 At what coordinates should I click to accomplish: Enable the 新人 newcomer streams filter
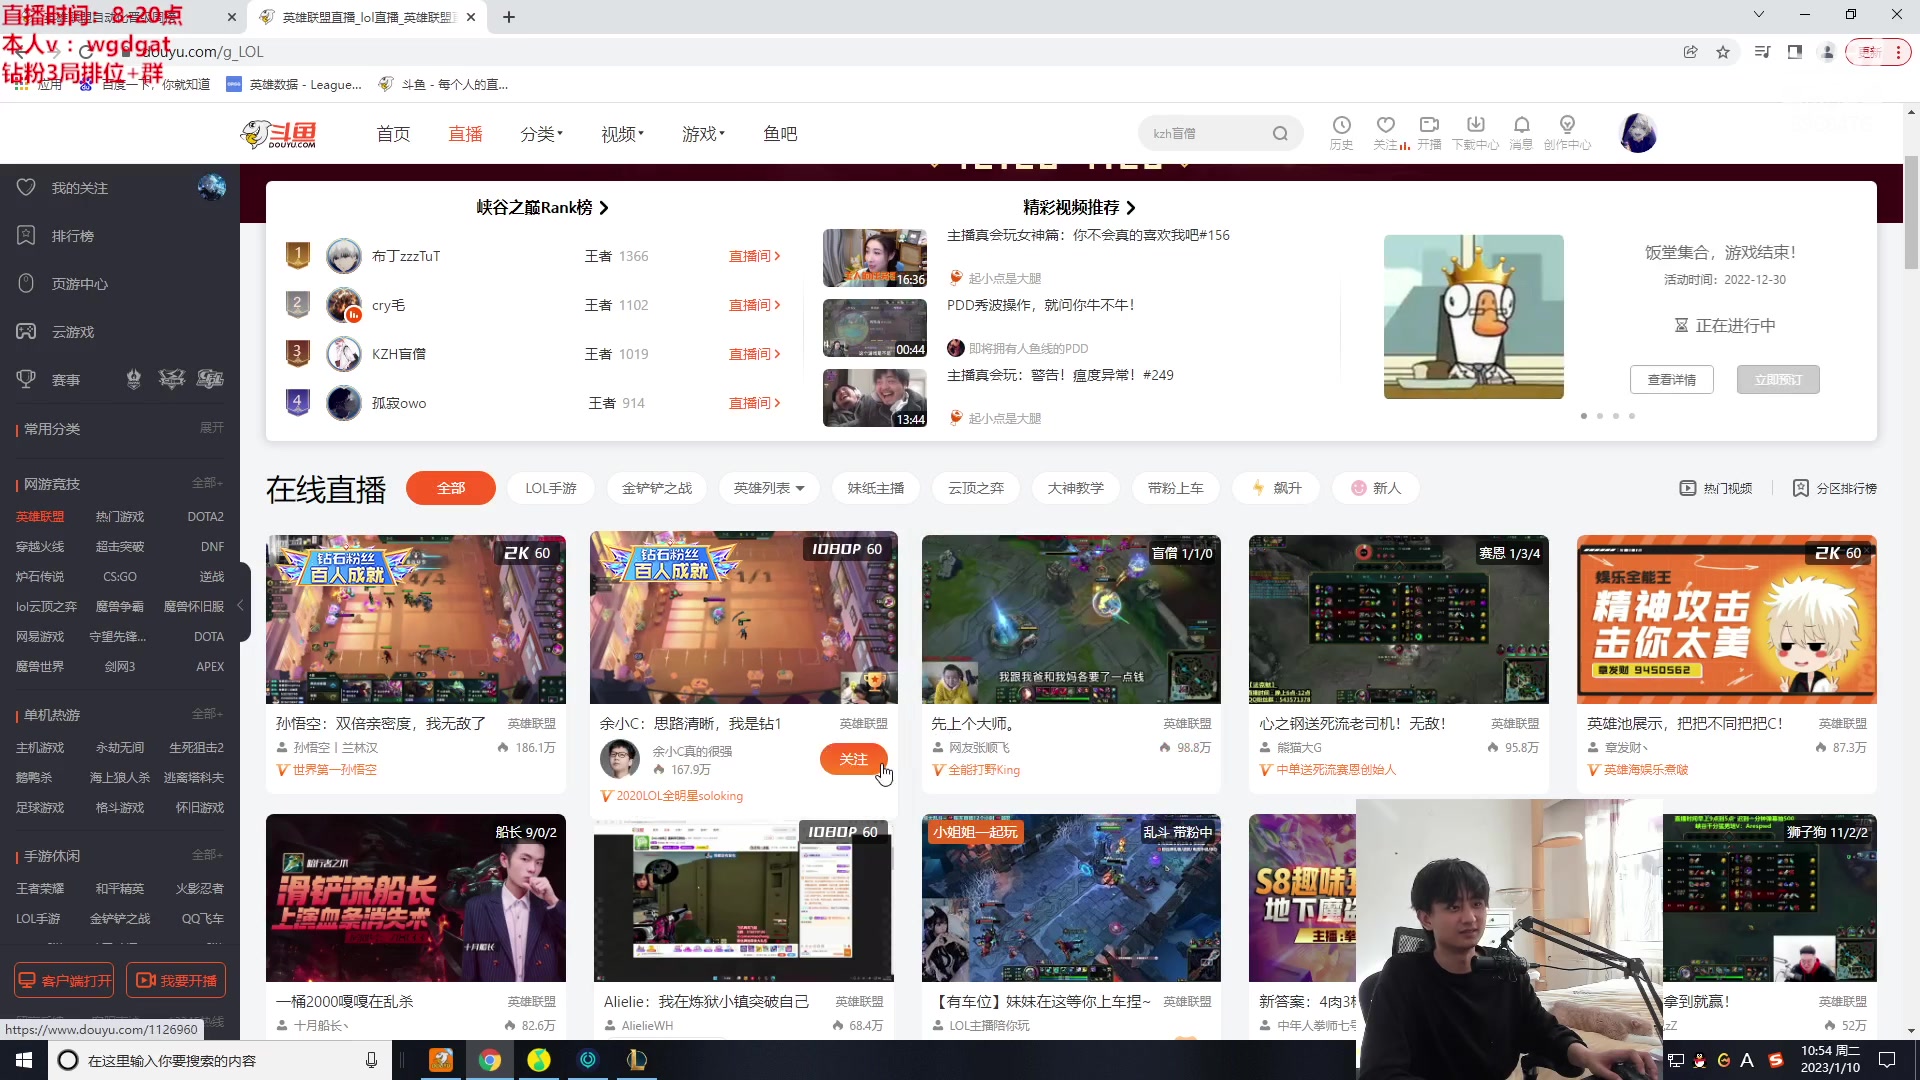click(x=1375, y=488)
